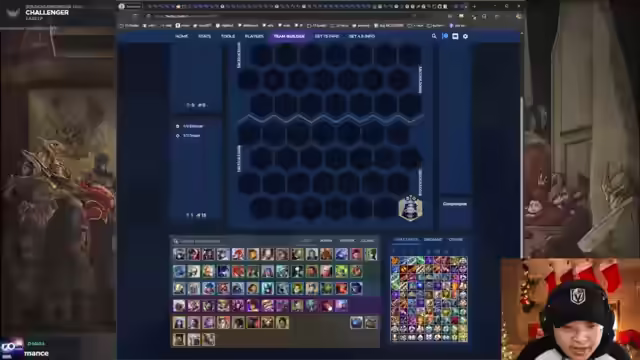Image resolution: width=640 pixels, height=360 pixels.
Task: Open the SET 13 INFO link
Action: pos(327,36)
